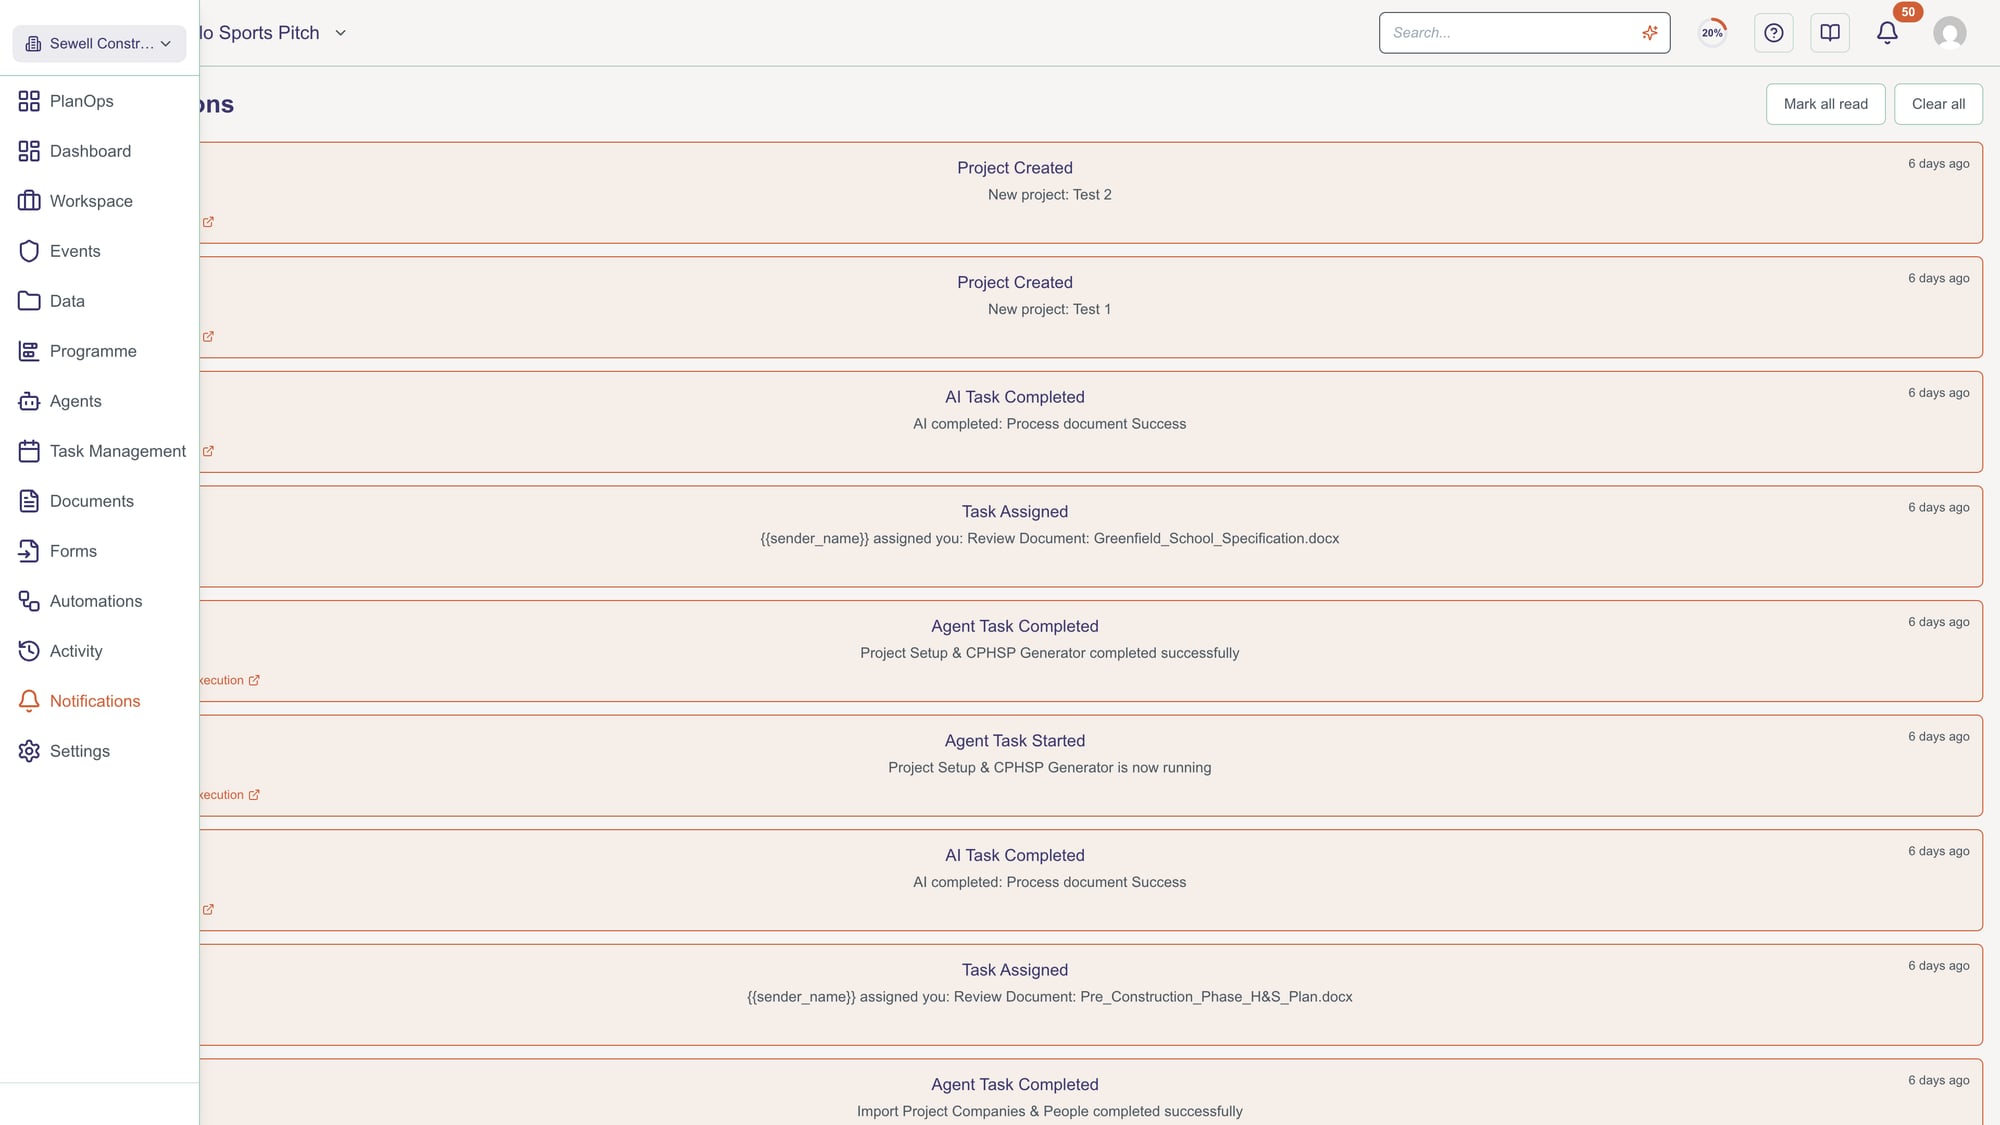Open Programme via its chart icon
Screen dimensions: 2000x1125
[29, 351]
